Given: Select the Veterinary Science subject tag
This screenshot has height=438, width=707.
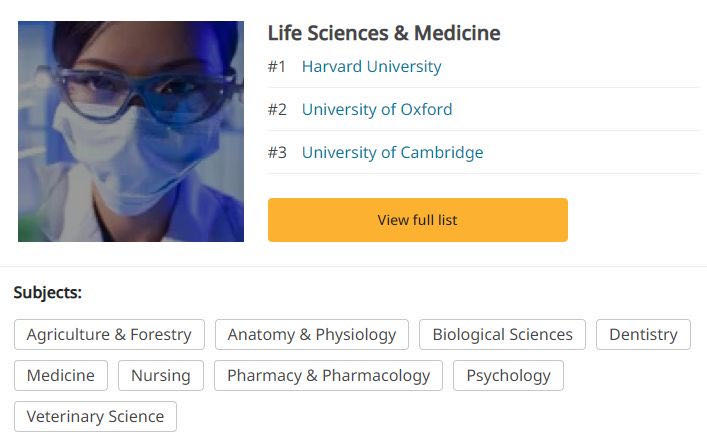Looking at the screenshot, I should (95, 416).
